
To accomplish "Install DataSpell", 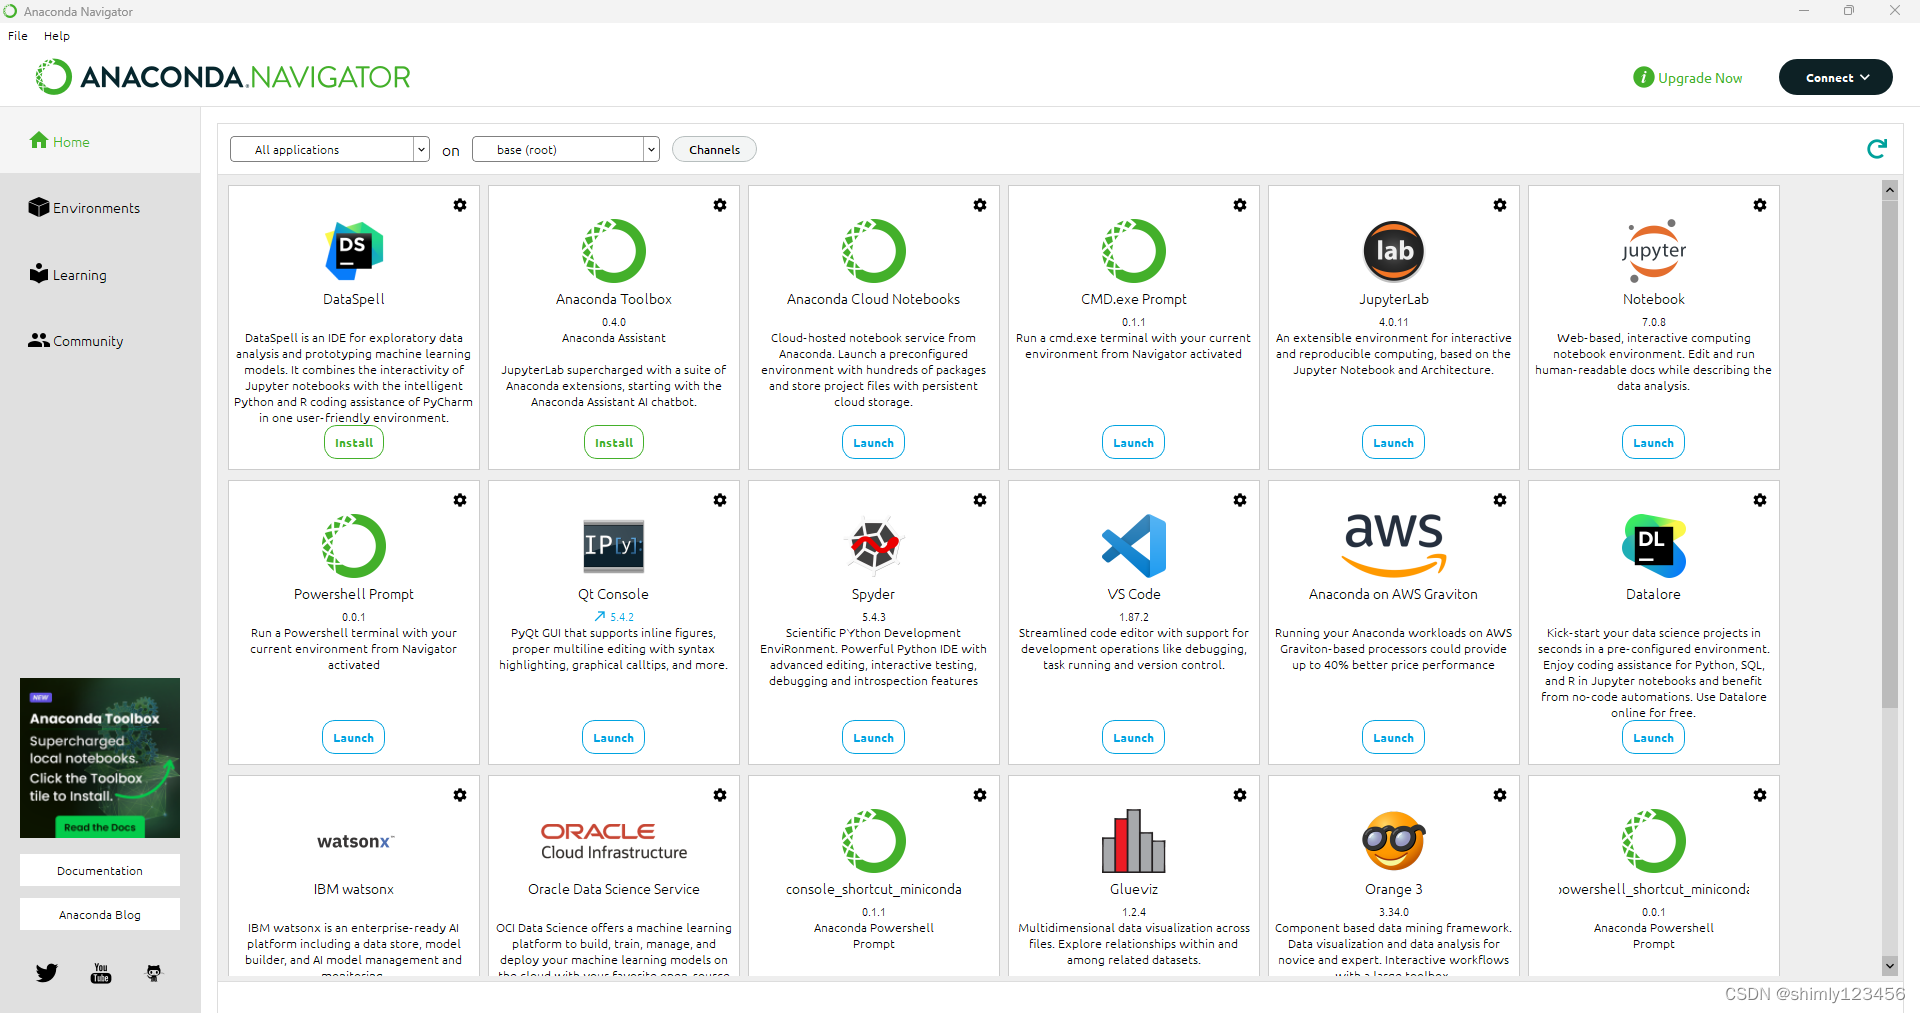I will point(354,443).
